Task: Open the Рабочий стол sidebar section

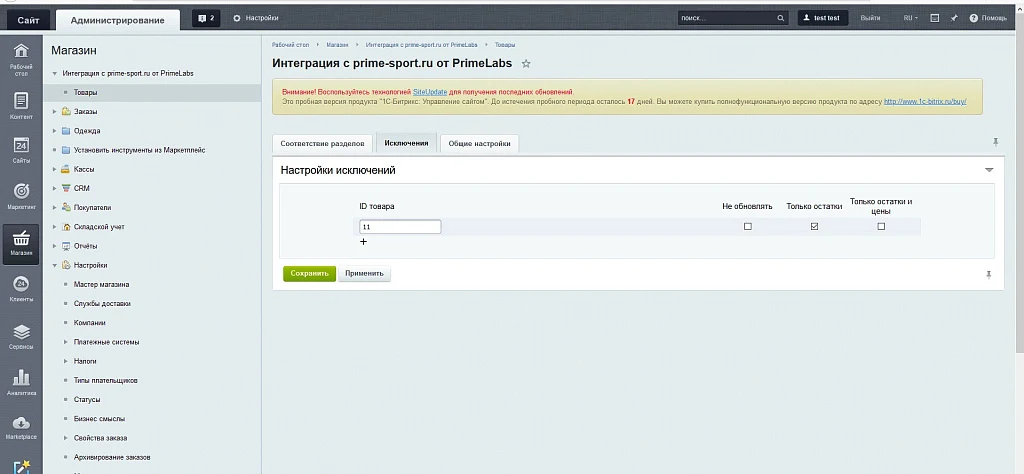Action: point(21,59)
